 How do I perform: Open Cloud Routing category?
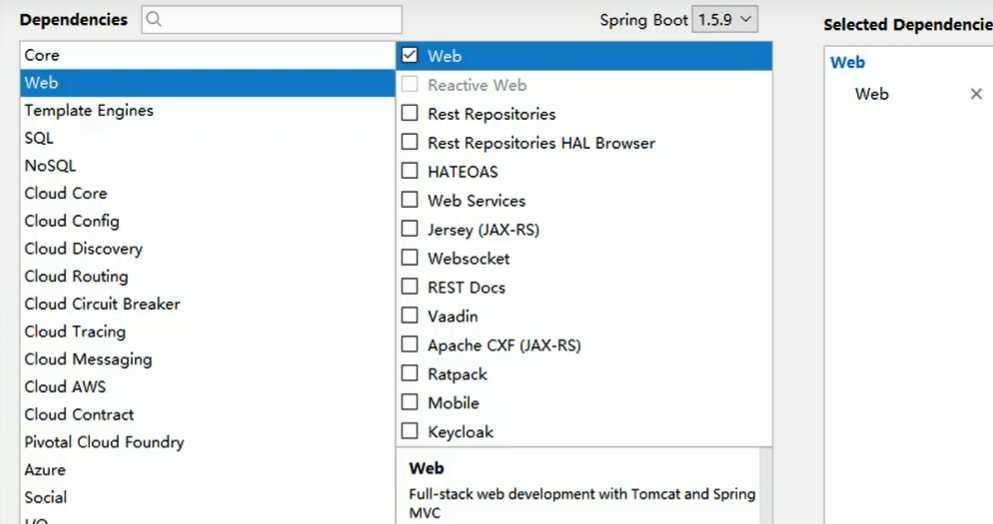pos(208,276)
